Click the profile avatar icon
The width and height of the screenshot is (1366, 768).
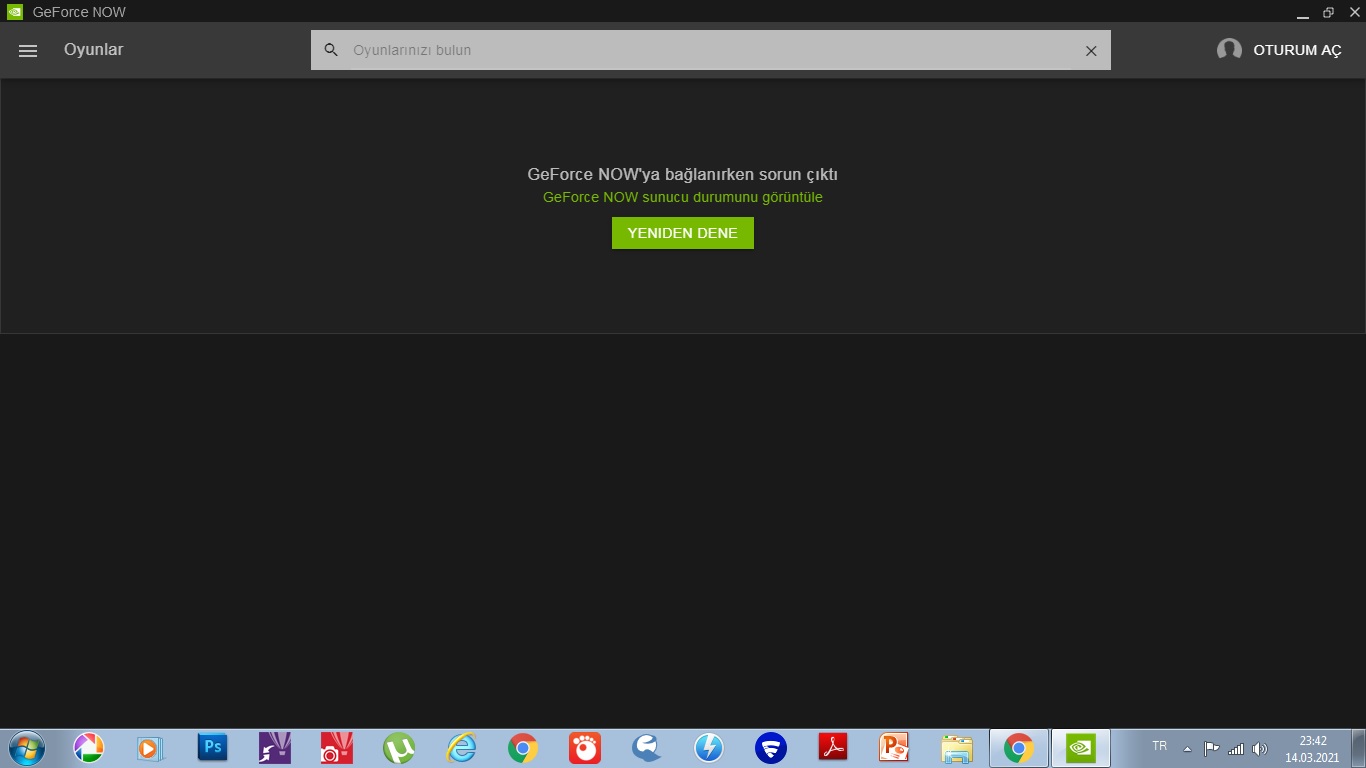click(x=1229, y=50)
